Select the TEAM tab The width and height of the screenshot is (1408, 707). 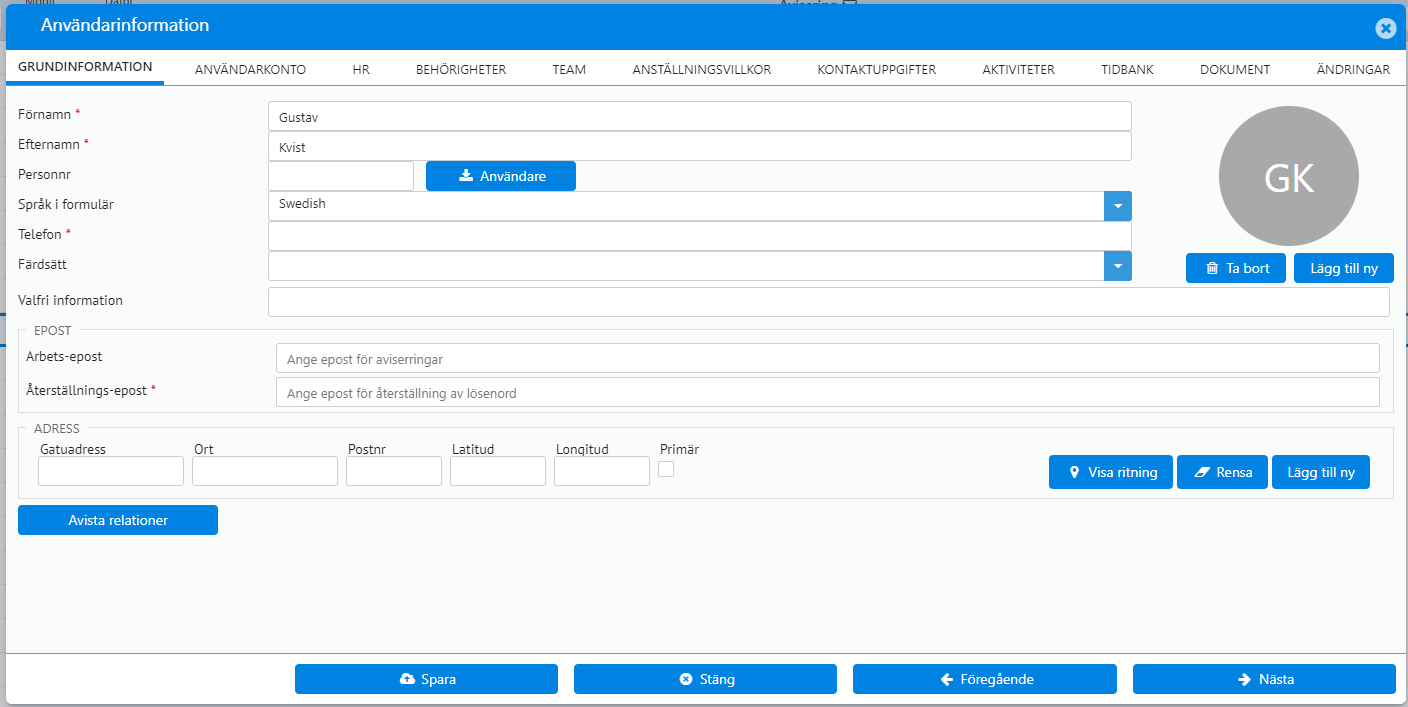[x=569, y=69]
